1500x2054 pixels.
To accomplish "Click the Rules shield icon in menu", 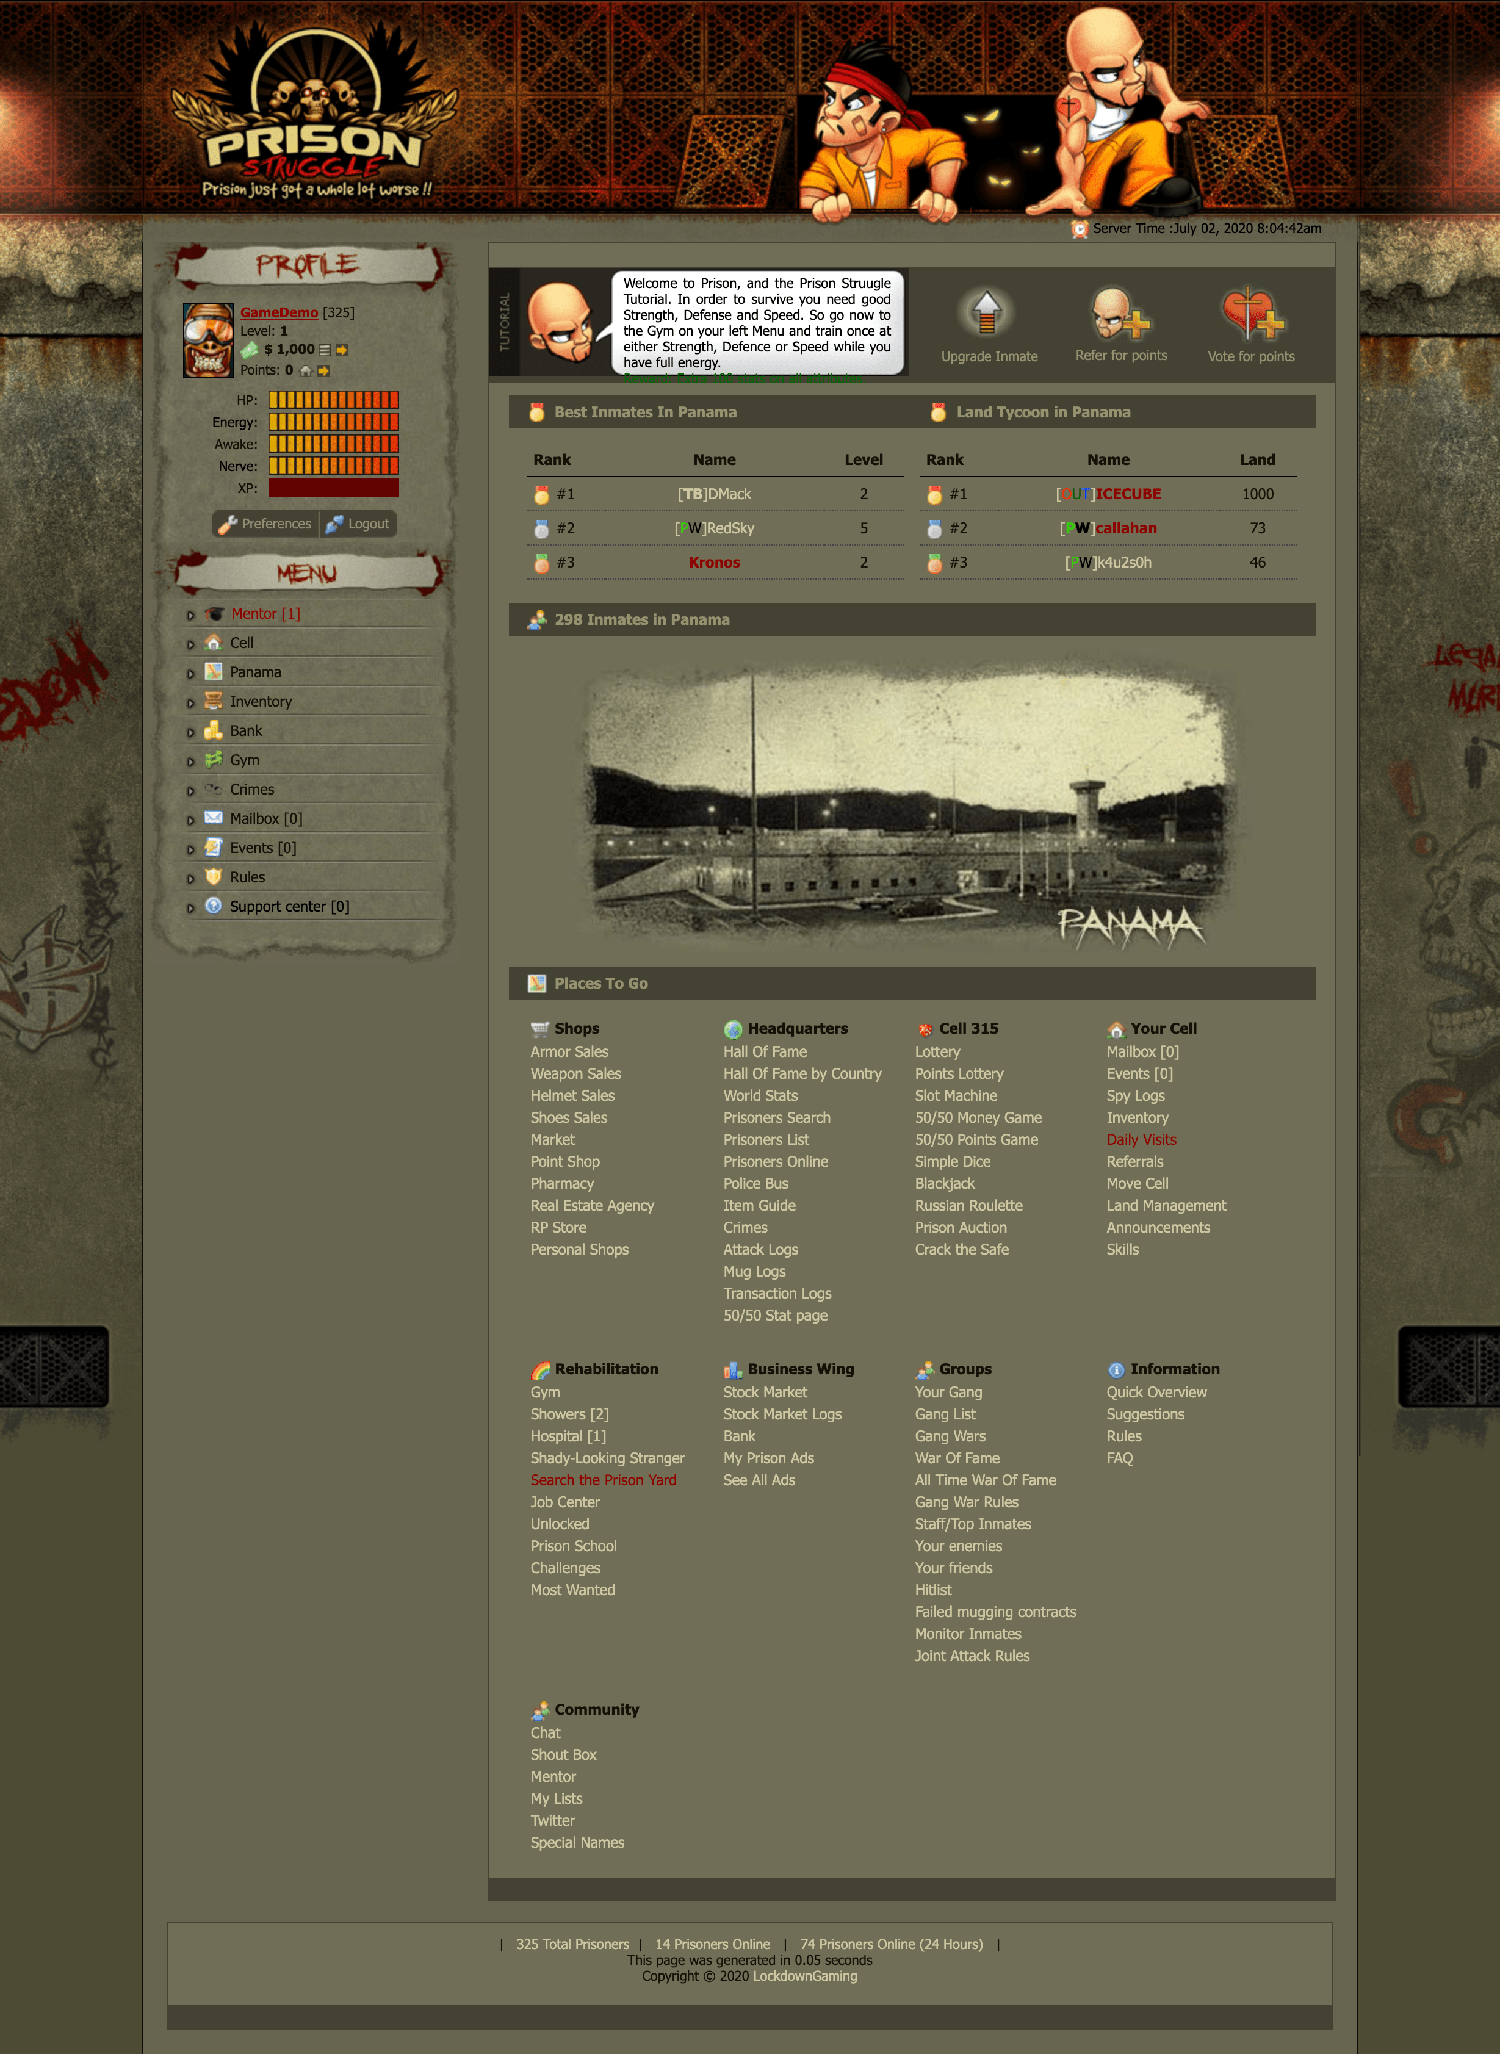I will pos(213,876).
